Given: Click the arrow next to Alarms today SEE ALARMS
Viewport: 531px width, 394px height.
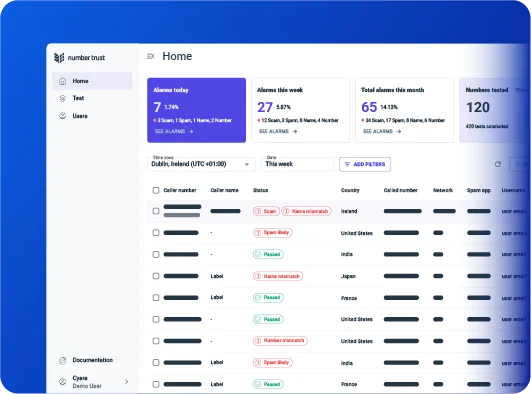Looking at the screenshot, I should (191, 131).
